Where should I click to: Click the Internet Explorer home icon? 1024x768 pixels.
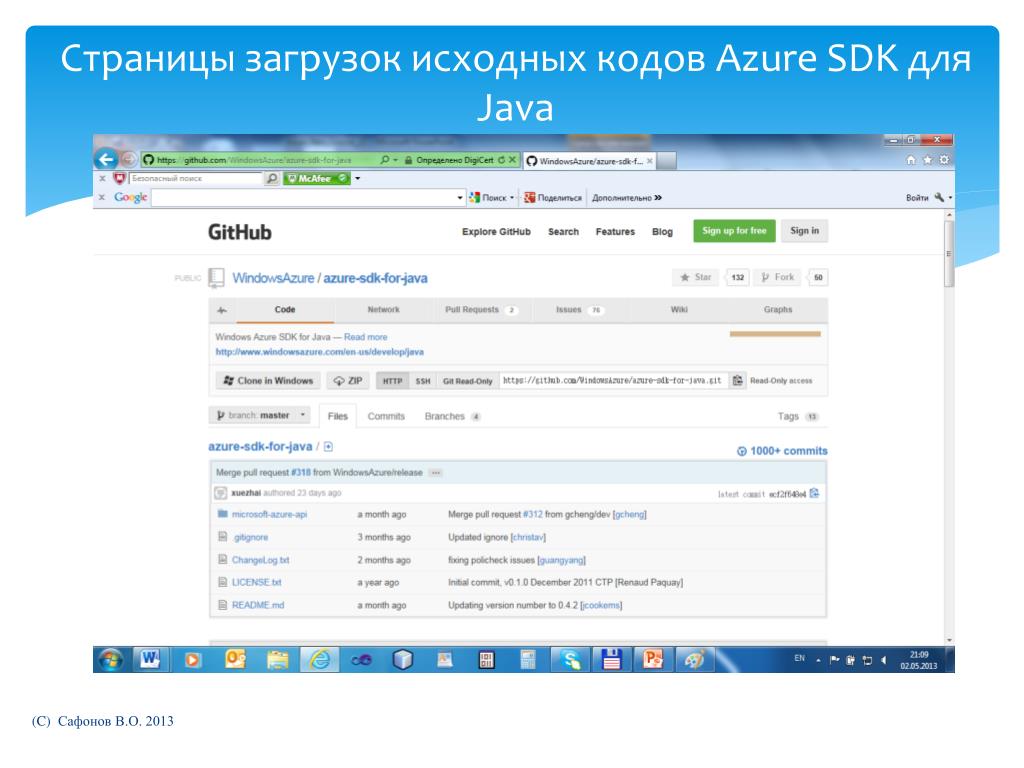click(910, 161)
